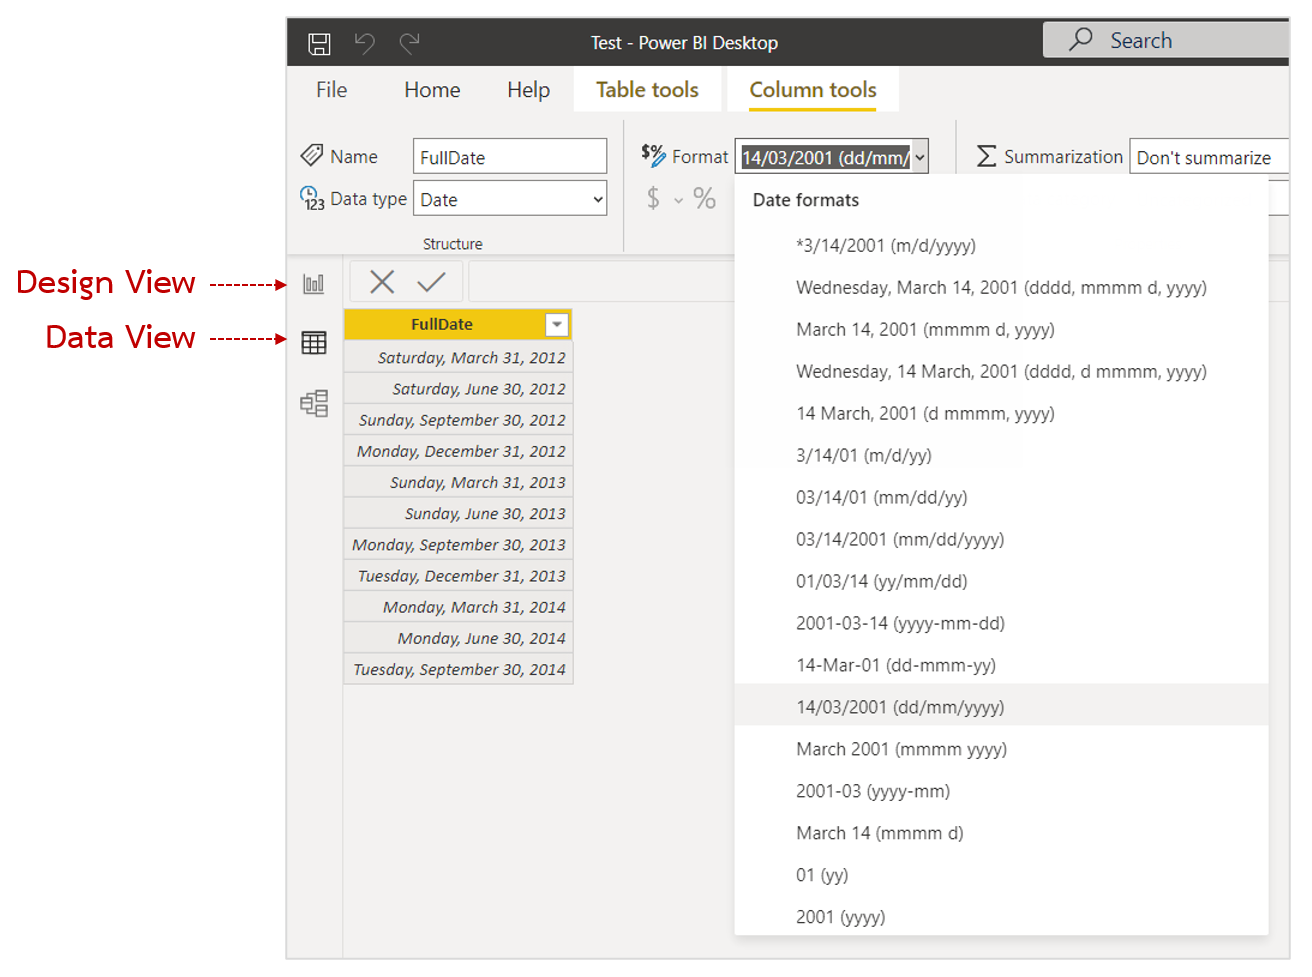Click the Undo arrow icon
Screen dimensions: 1312x977
point(364,42)
